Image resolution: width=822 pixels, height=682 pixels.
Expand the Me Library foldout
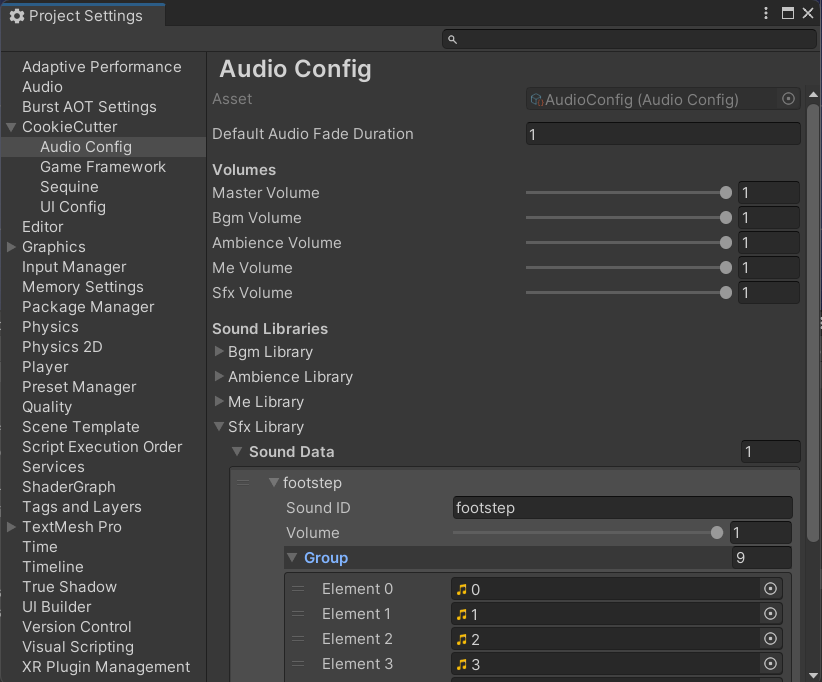pos(219,401)
